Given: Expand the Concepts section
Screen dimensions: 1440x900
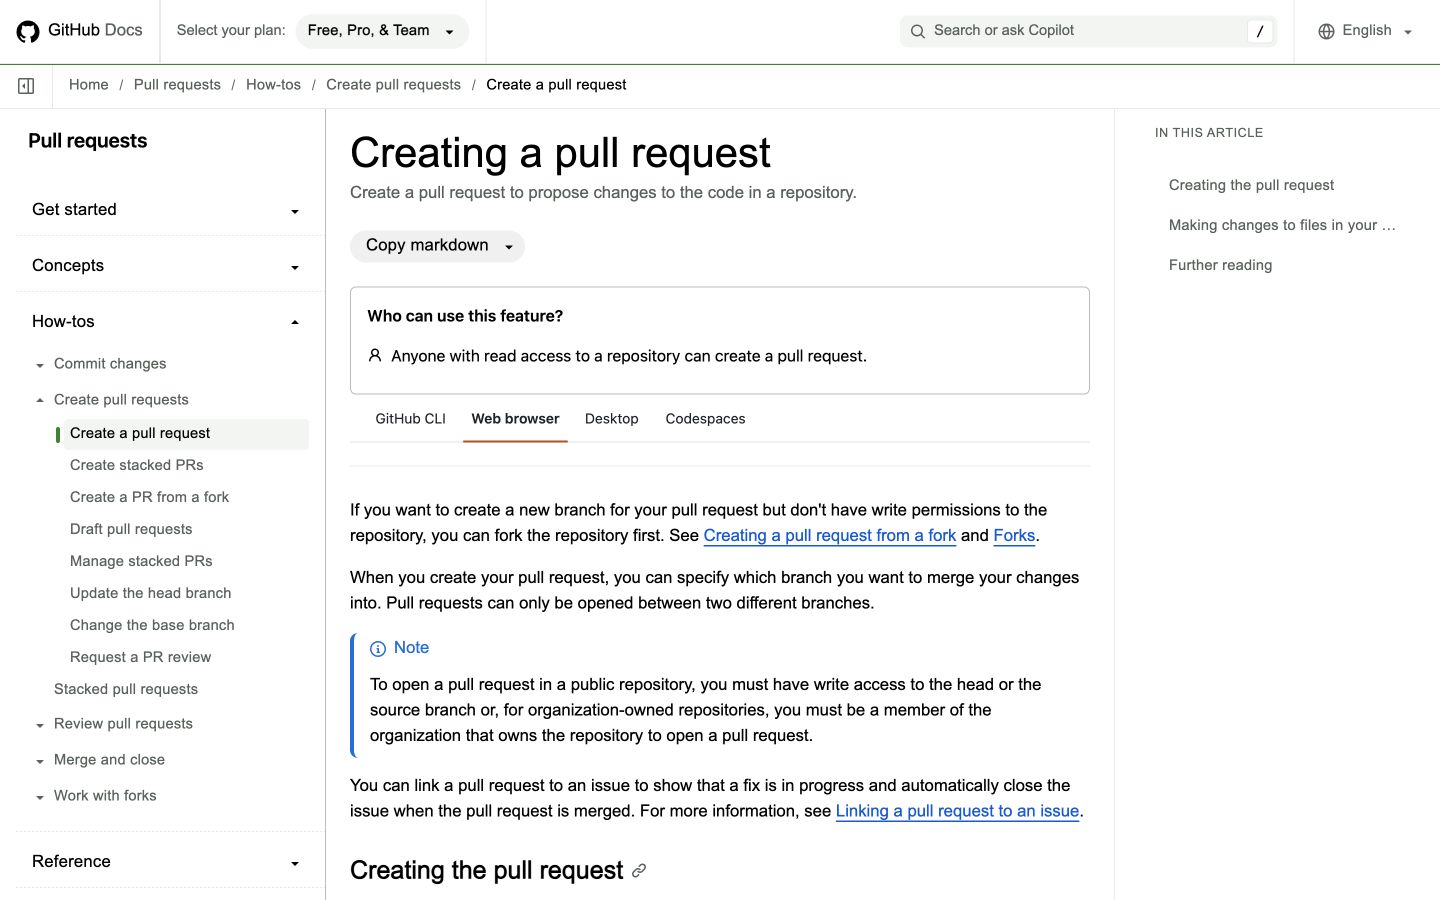Looking at the screenshot, I should [166, 266].
